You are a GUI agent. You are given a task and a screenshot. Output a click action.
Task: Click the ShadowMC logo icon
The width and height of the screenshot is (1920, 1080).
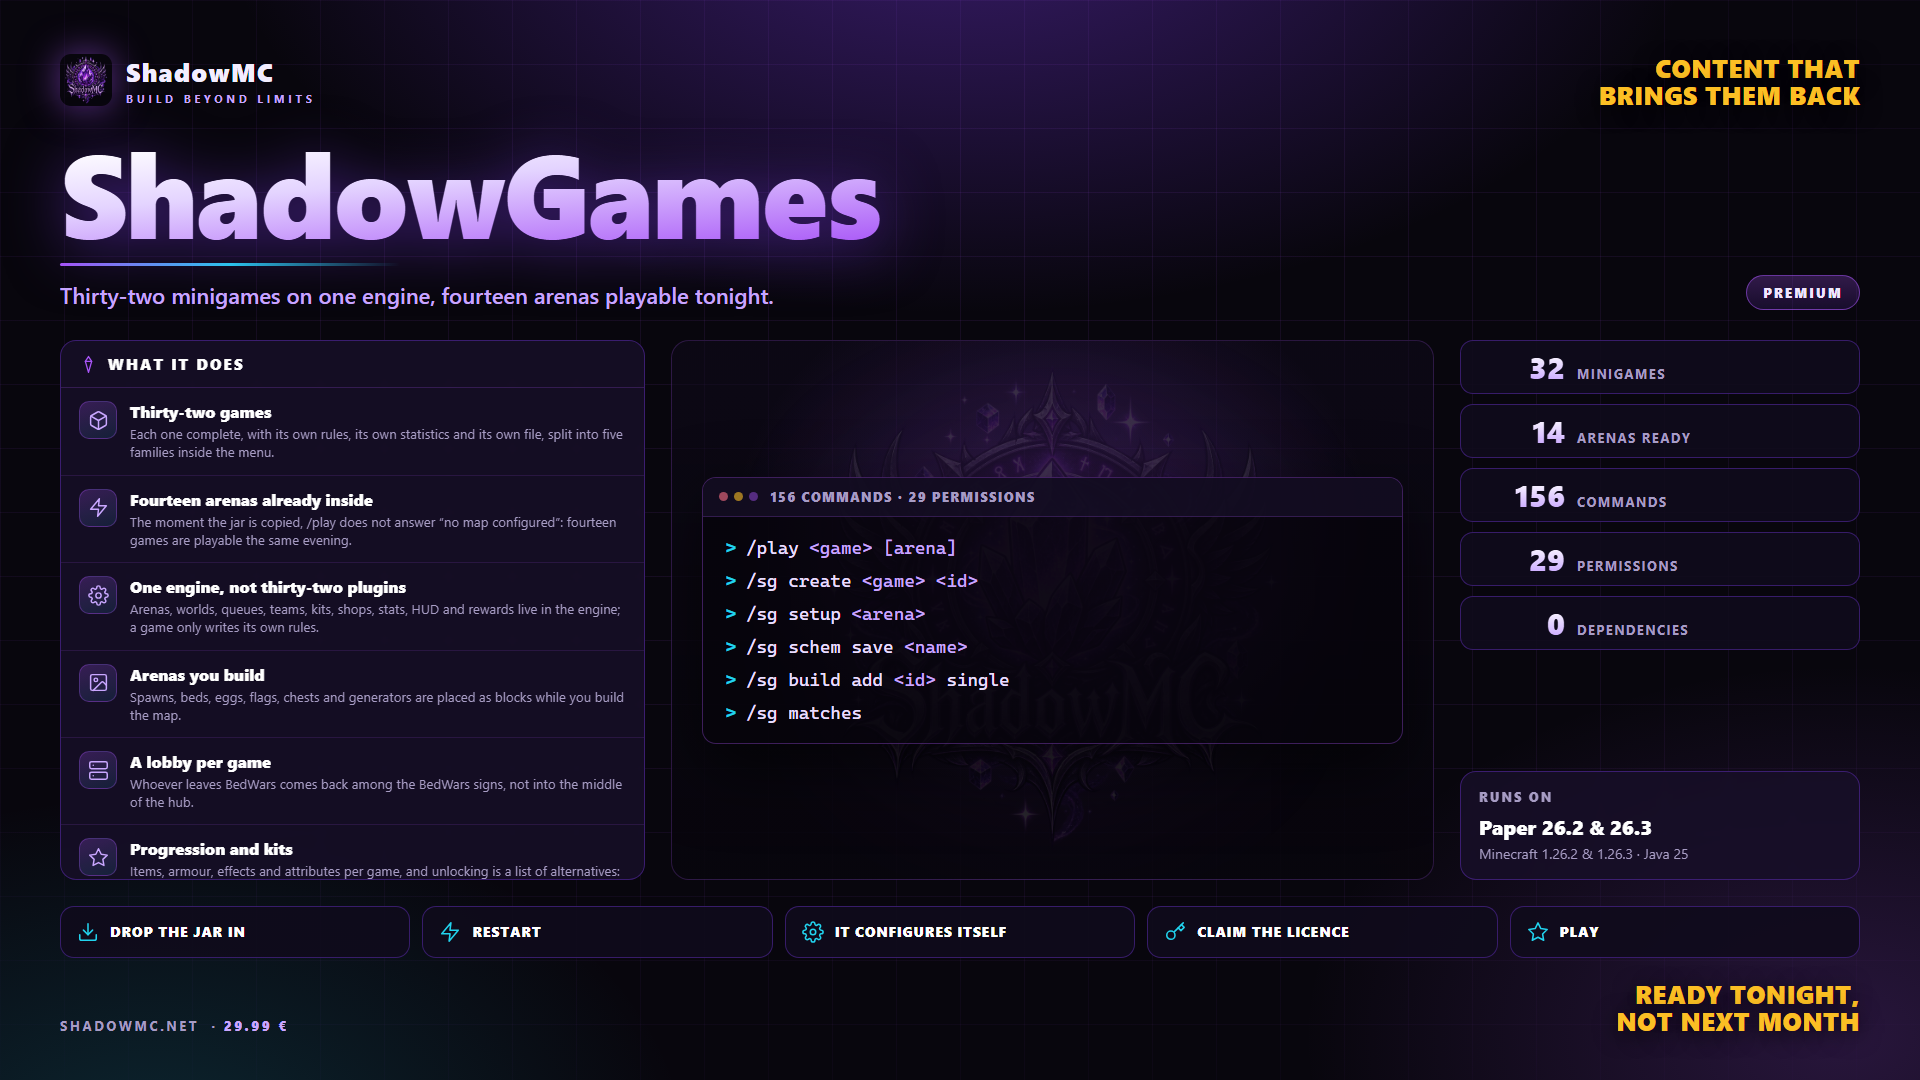point(86,80)
